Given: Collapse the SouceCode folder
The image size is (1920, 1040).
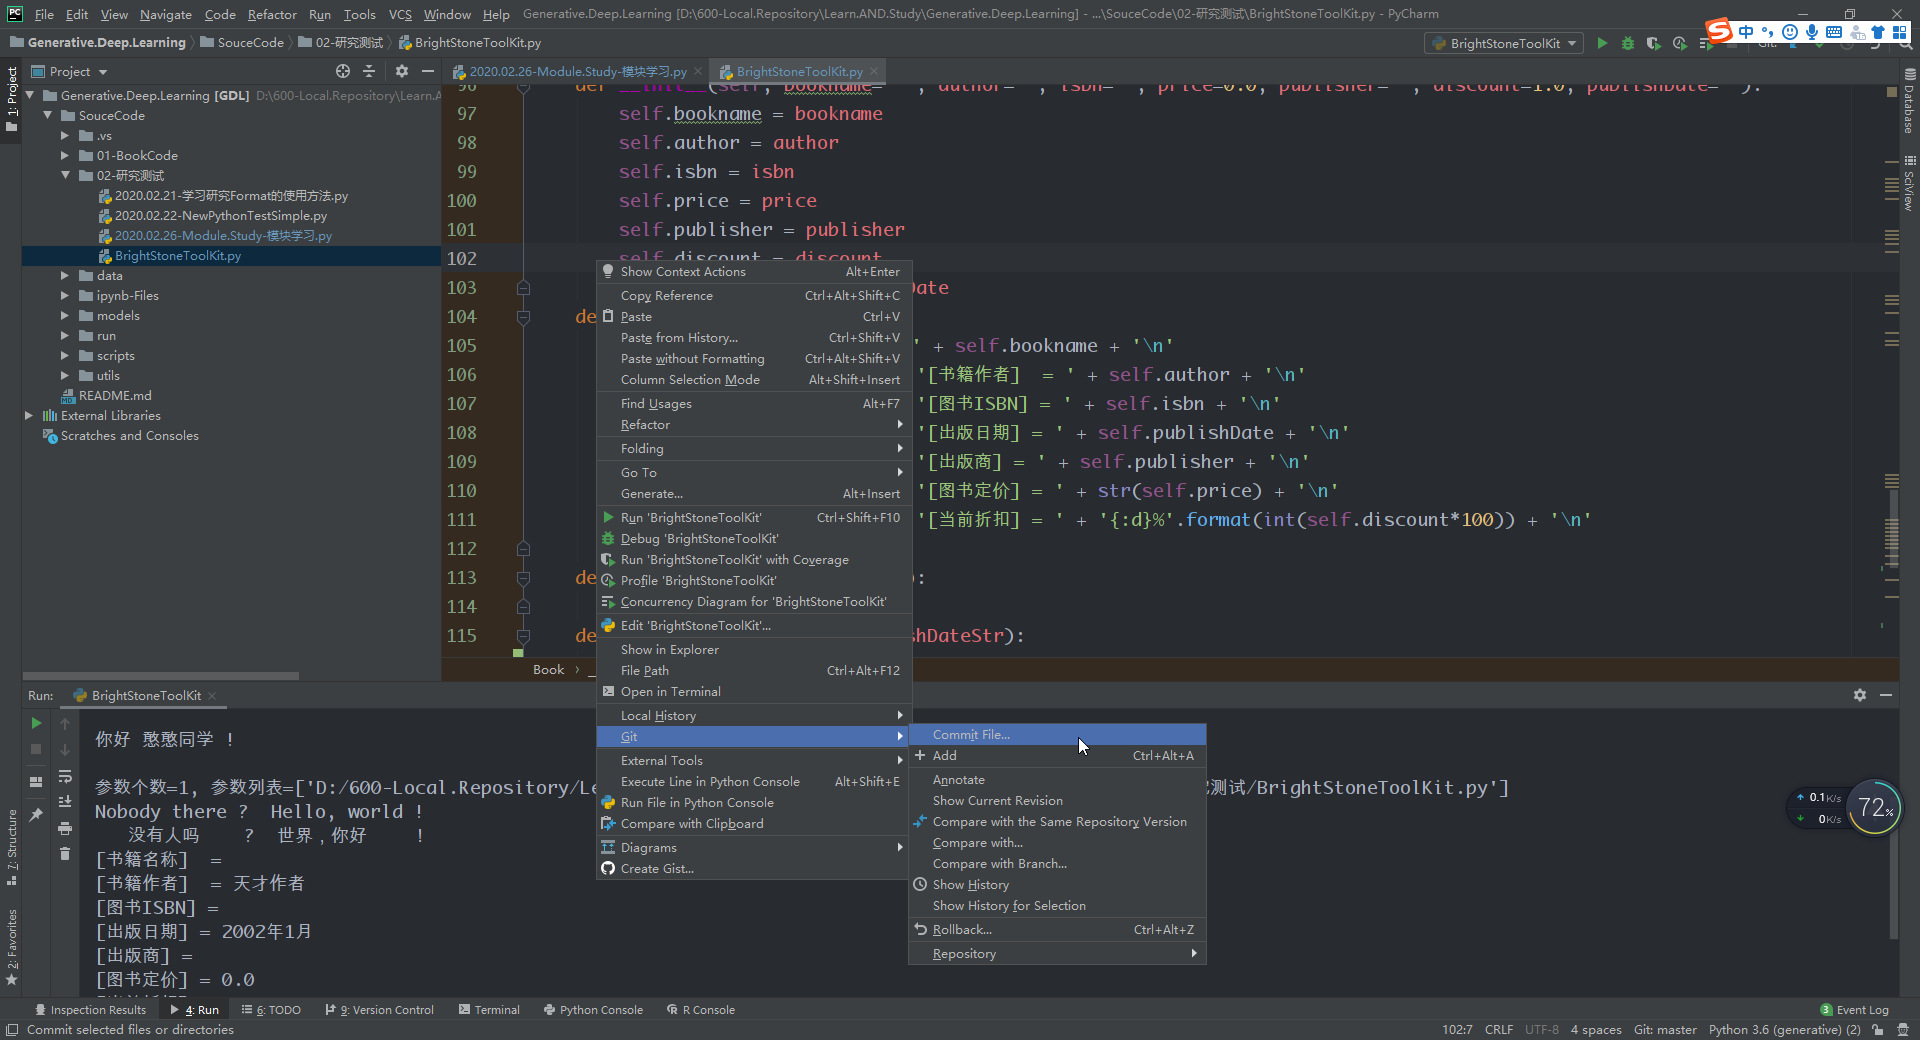Looking at the screenshot, I should pyautogui.click(x=47, y=115).
